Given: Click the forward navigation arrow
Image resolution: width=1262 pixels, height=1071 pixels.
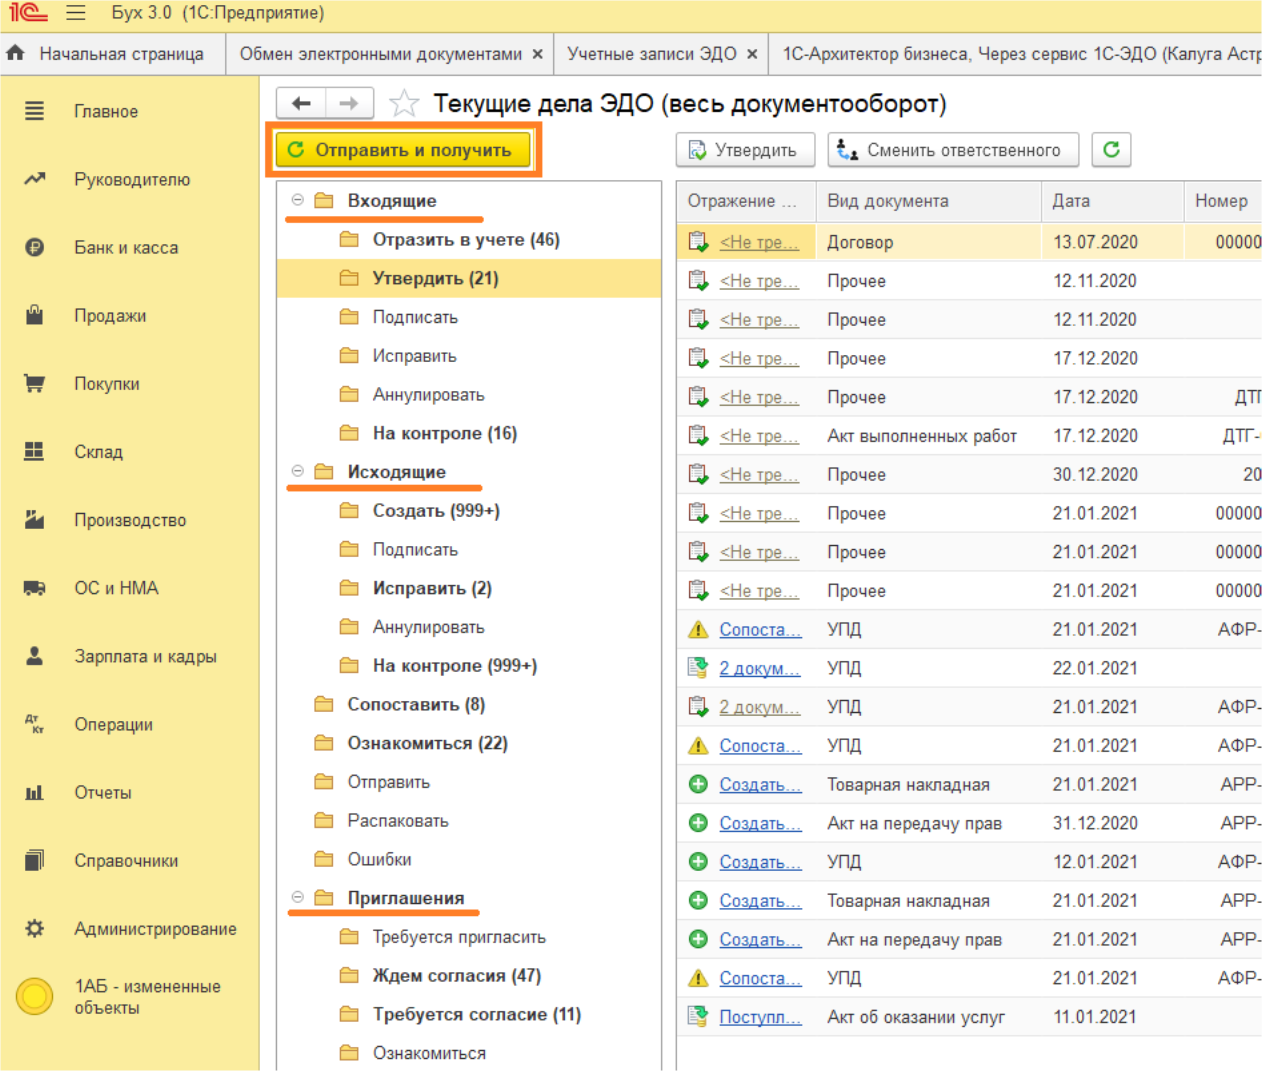Looking at the screenshot, I should click(x=348, y=103).
